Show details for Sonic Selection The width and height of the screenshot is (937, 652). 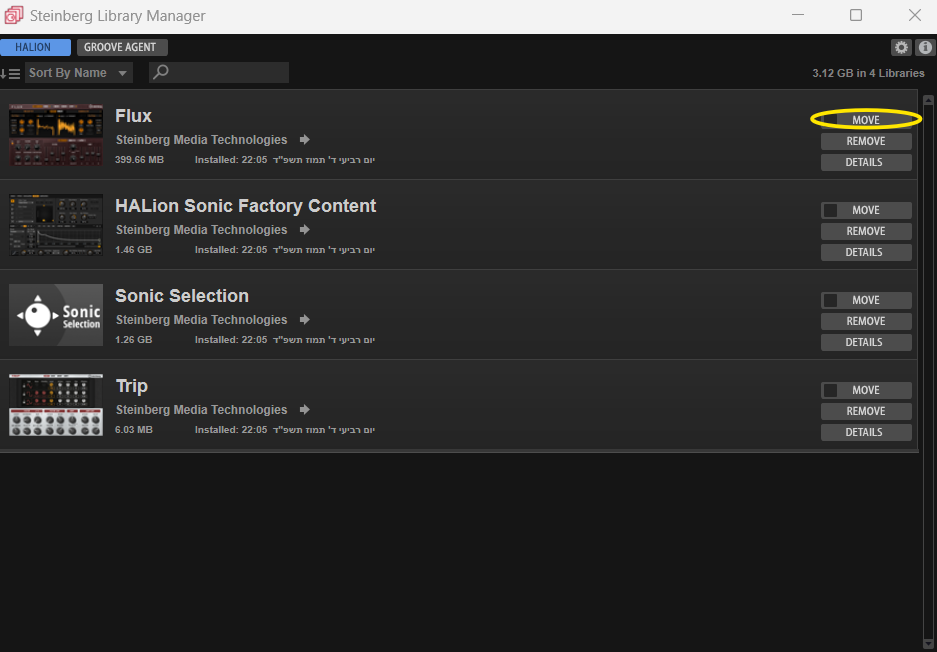(866, 342)
